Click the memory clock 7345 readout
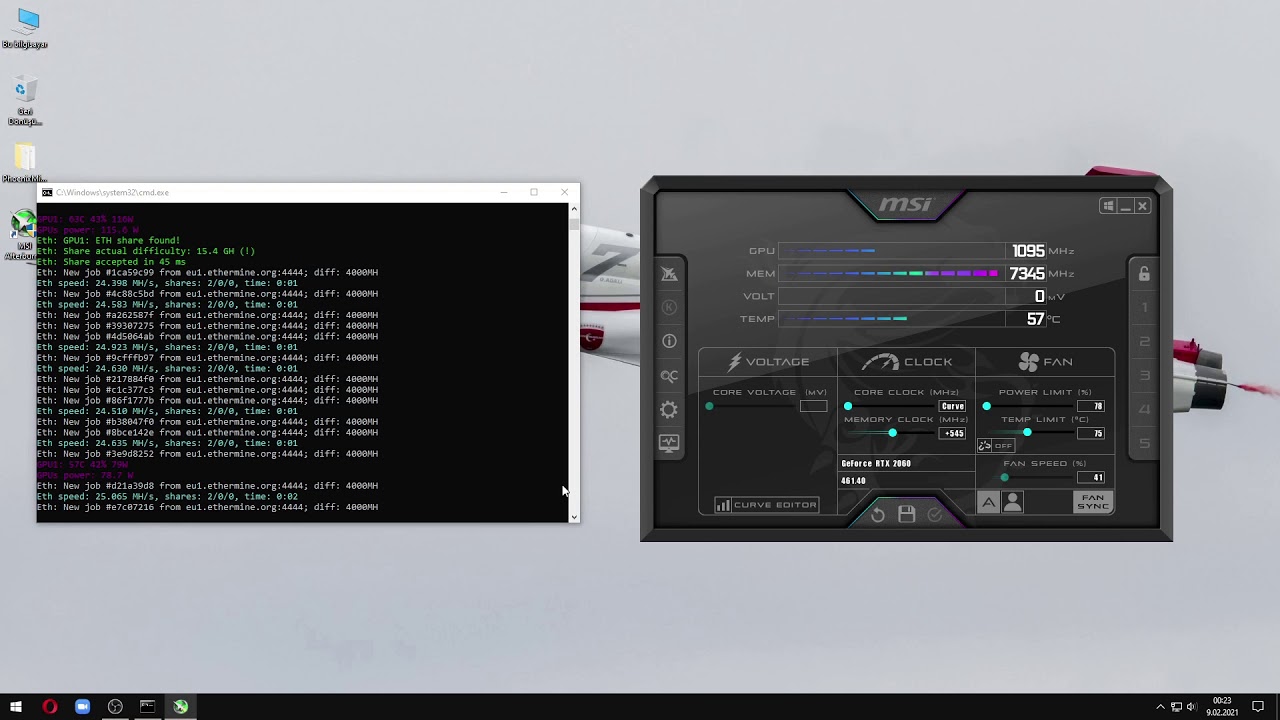Screen dimensions: 1280x720 (1027, 273)
